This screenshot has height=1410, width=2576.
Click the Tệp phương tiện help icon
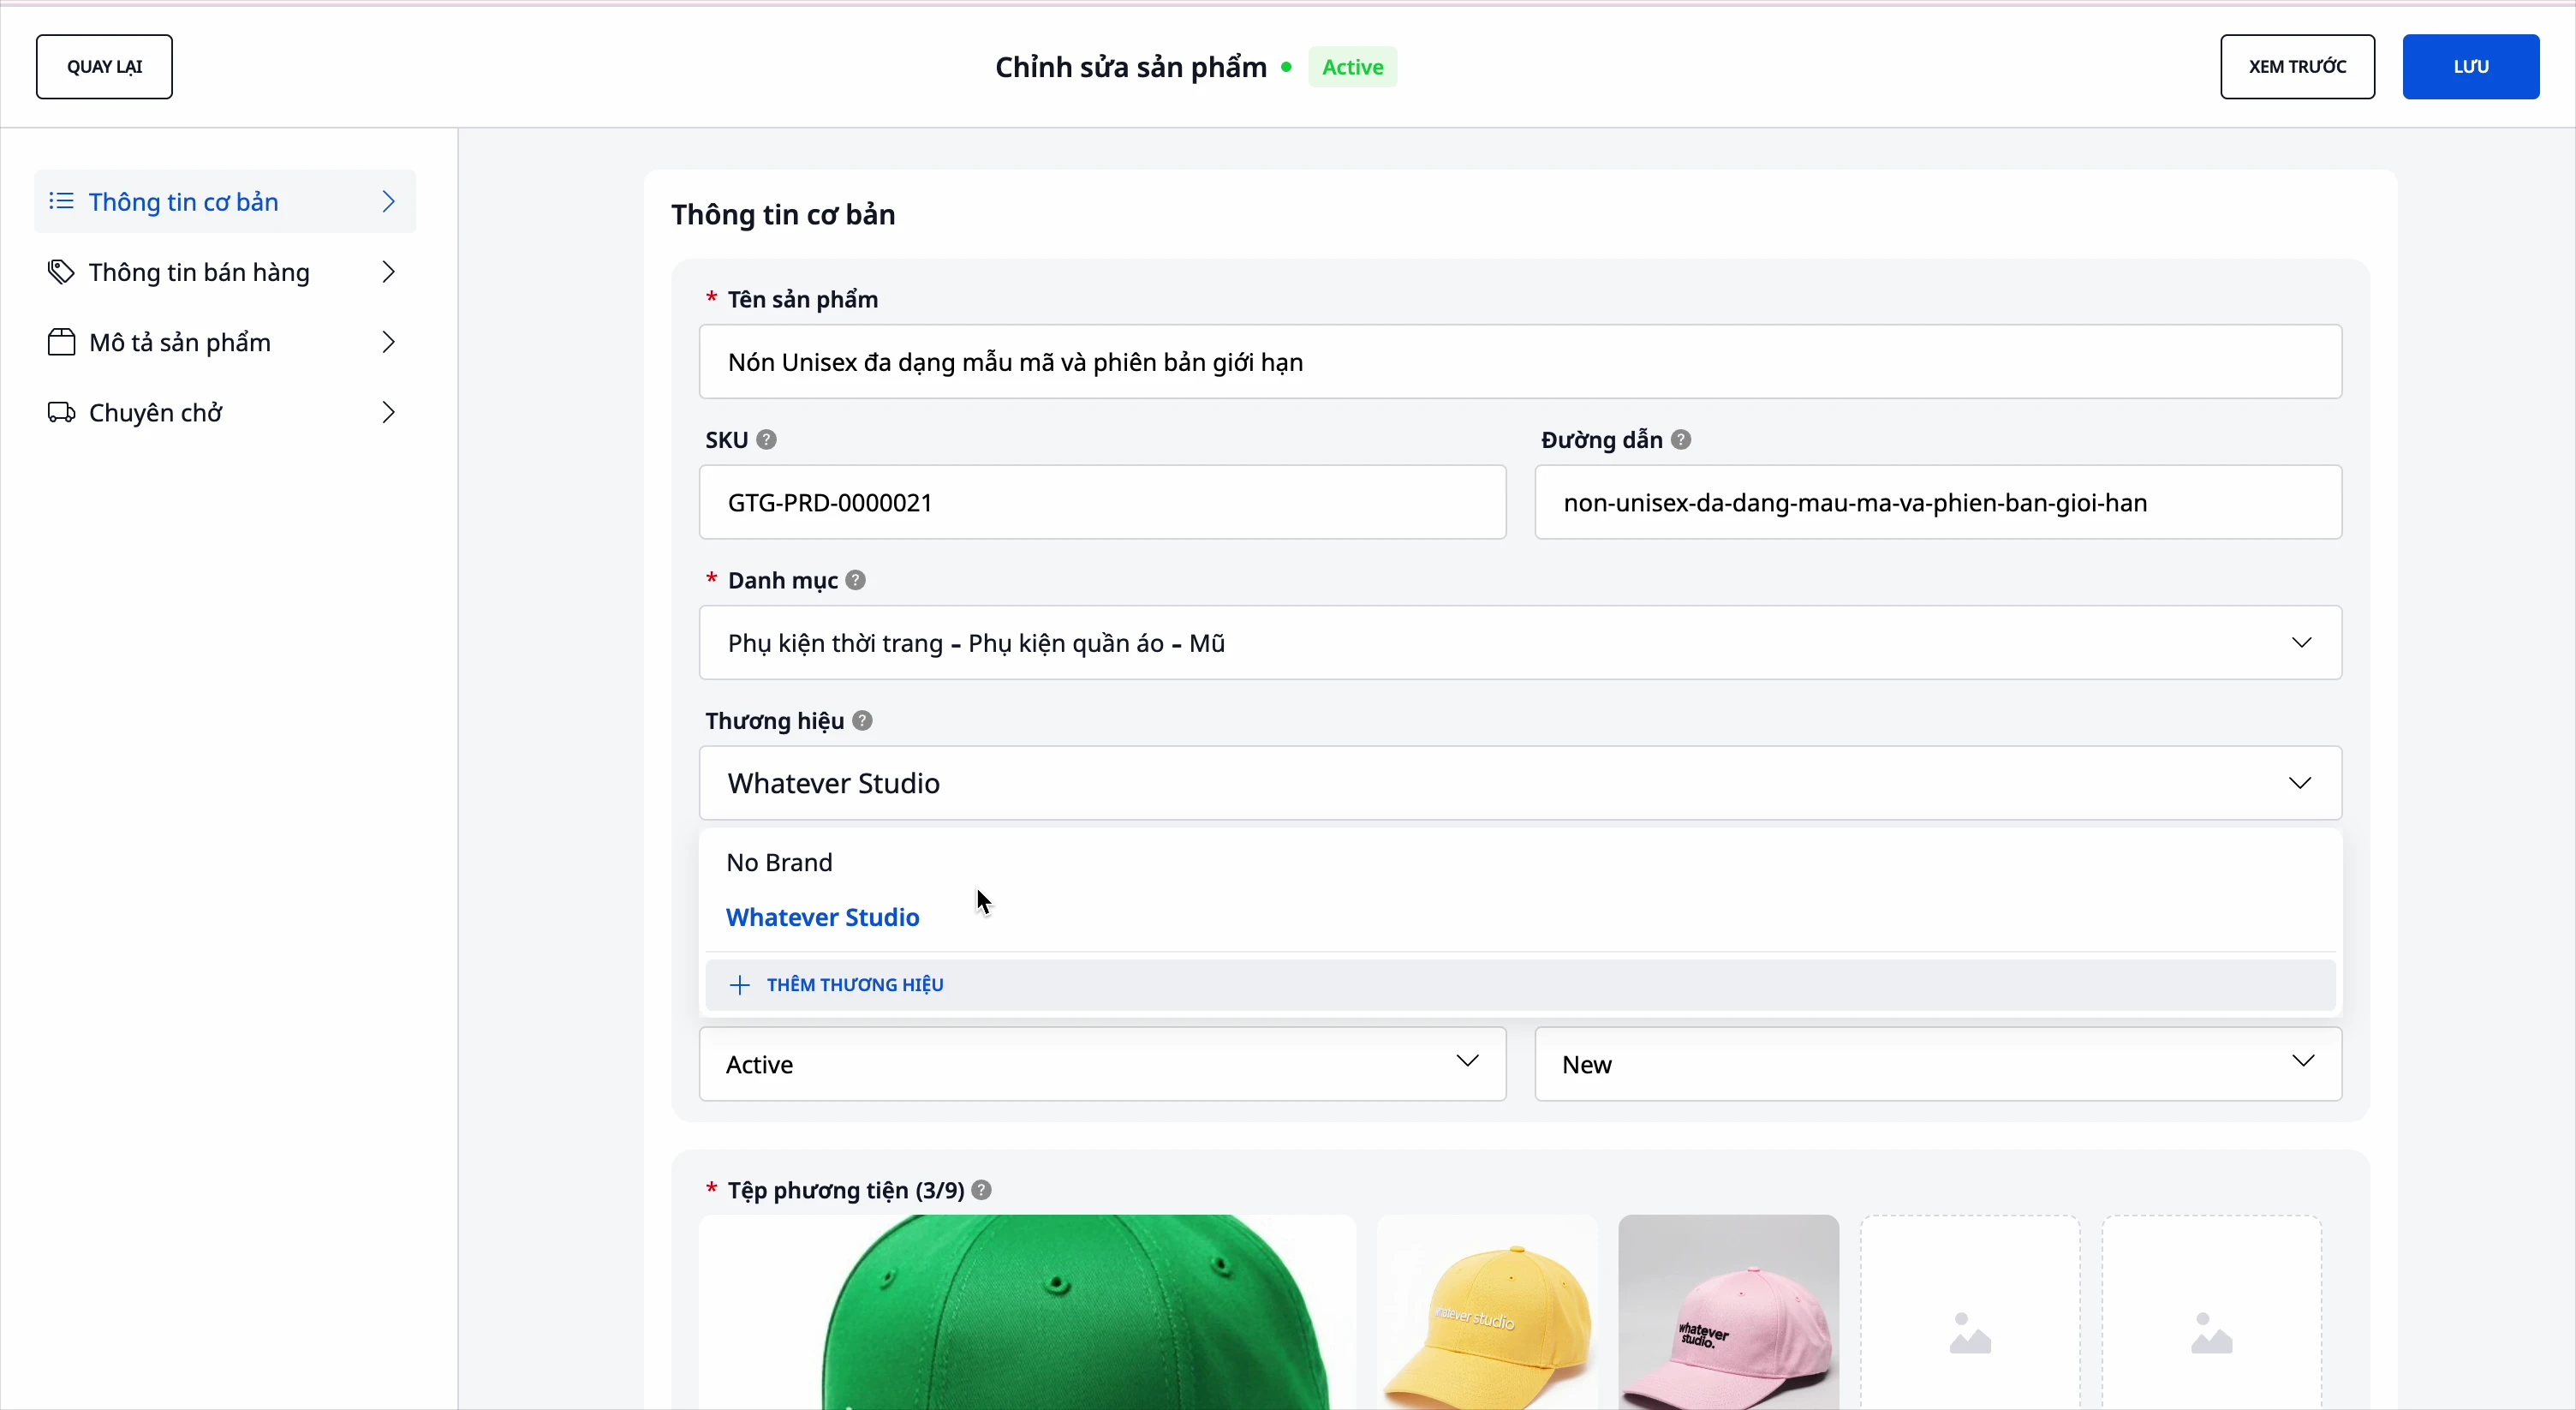tap(983, 1190)
